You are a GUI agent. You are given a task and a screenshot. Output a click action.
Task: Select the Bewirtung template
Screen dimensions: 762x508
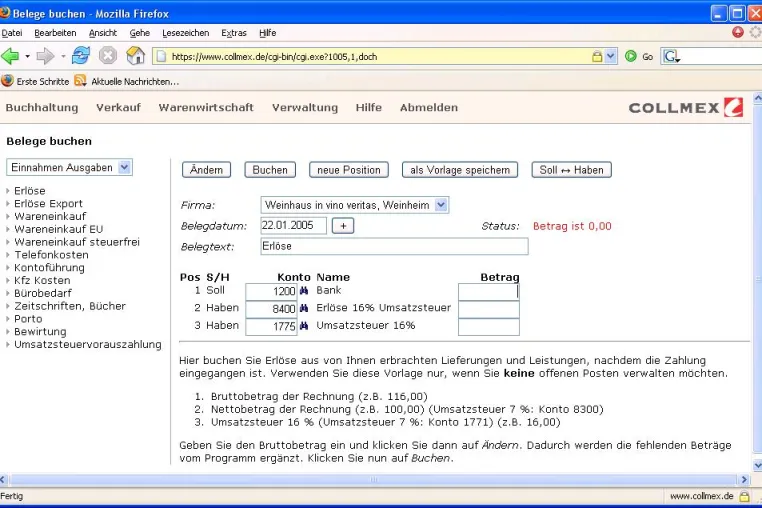point(40,332)
